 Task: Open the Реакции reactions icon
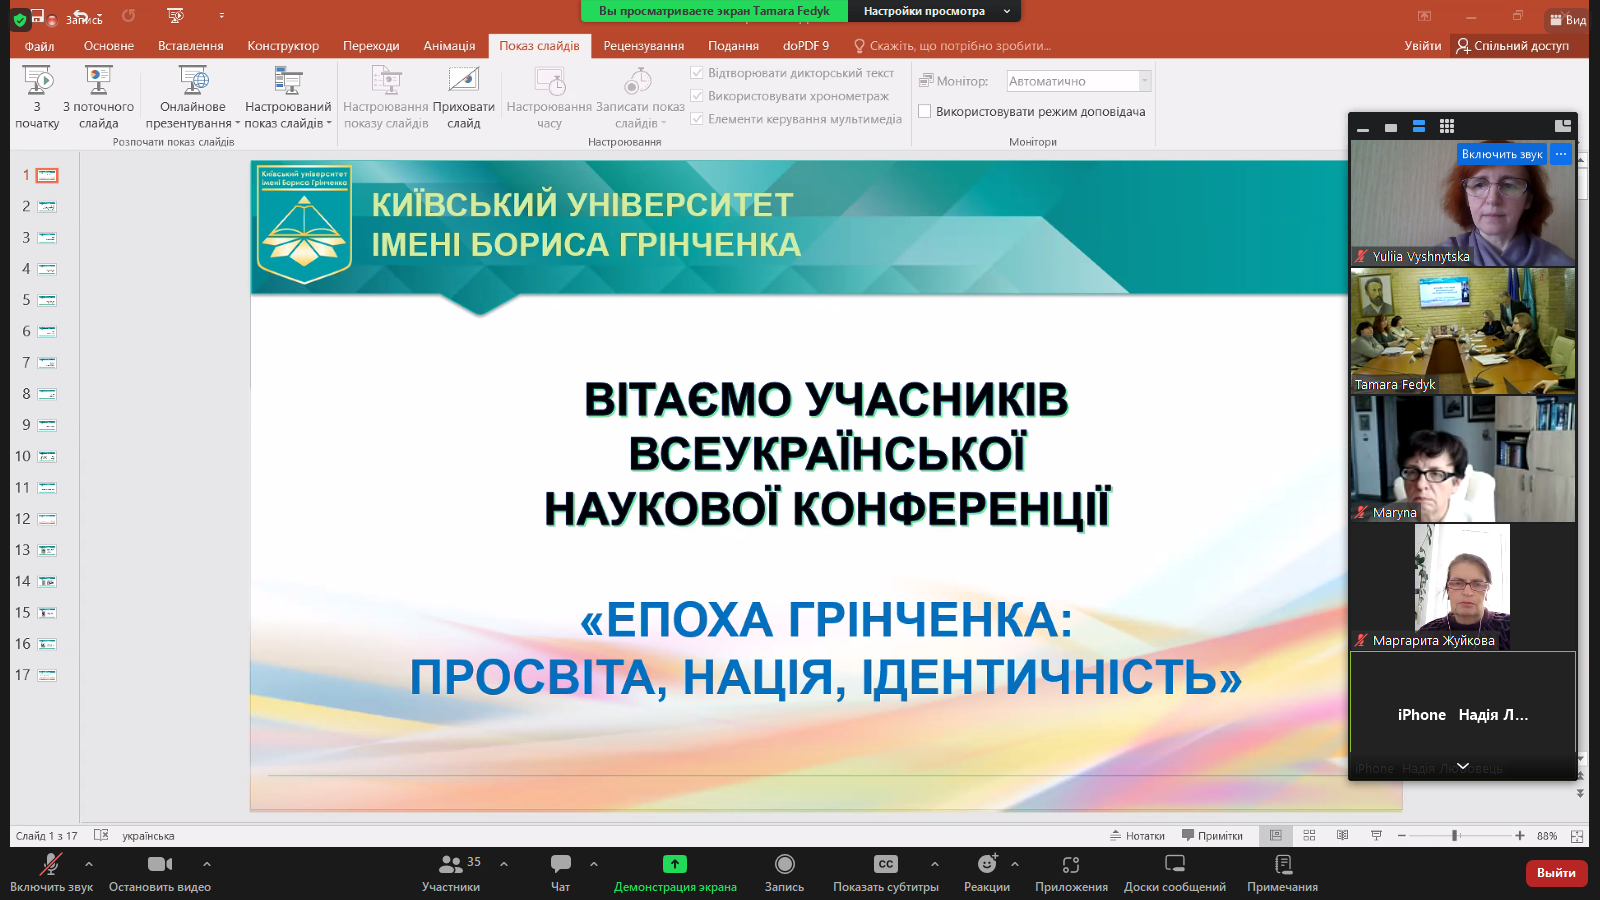point(987,865)
